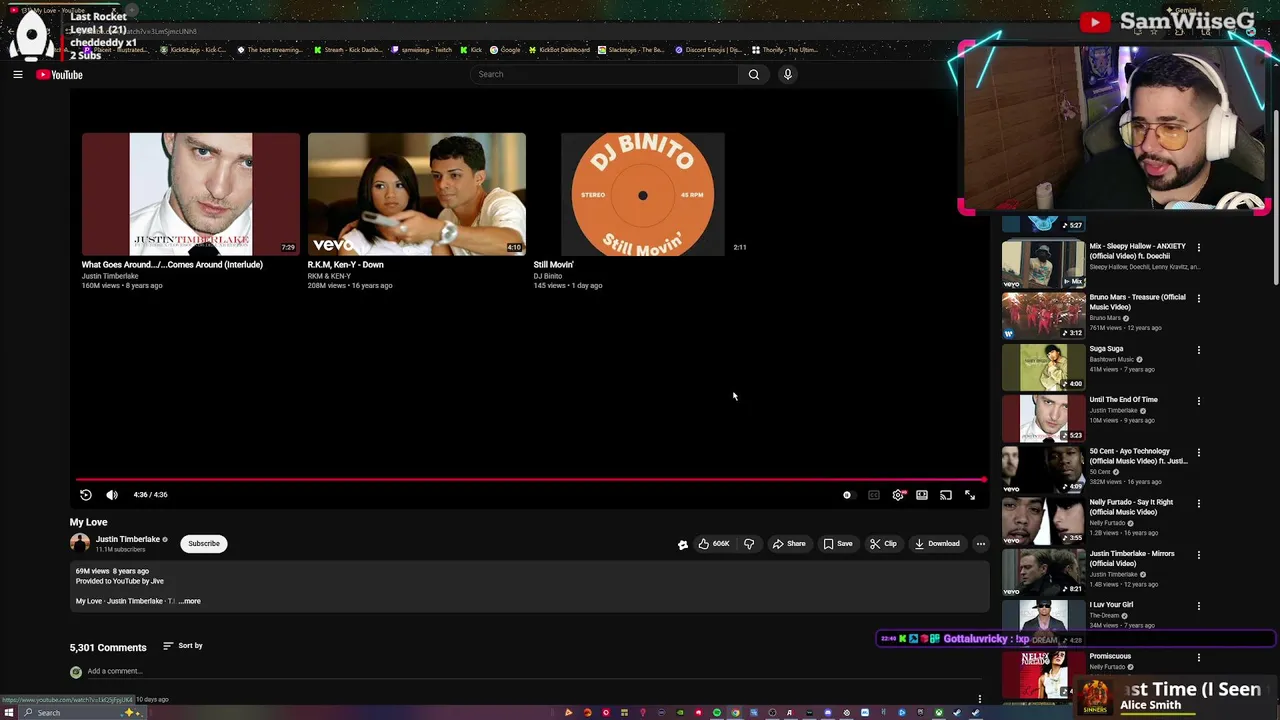Viewport: 1280px width, 720px height.
Task: Enter full screen mode
Action: [x=970, y=495]
